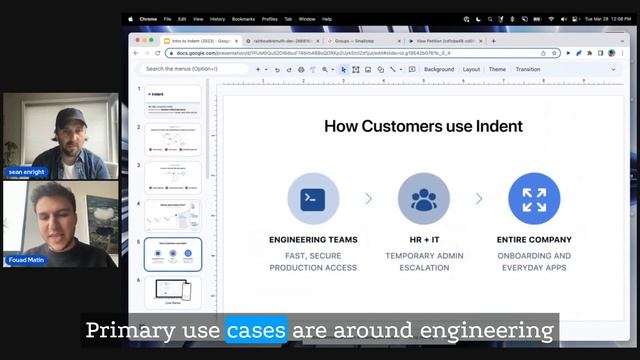Select the text box tool
This screenshot has height=360, width=640.
click(x=356, y=70)
